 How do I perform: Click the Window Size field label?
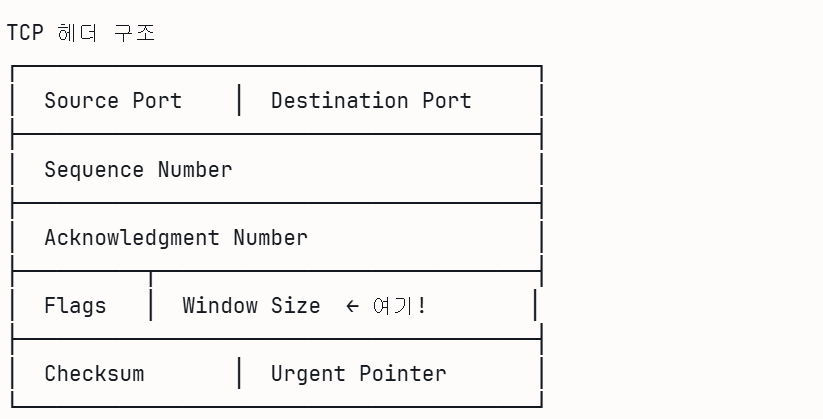tap(251, 306)
